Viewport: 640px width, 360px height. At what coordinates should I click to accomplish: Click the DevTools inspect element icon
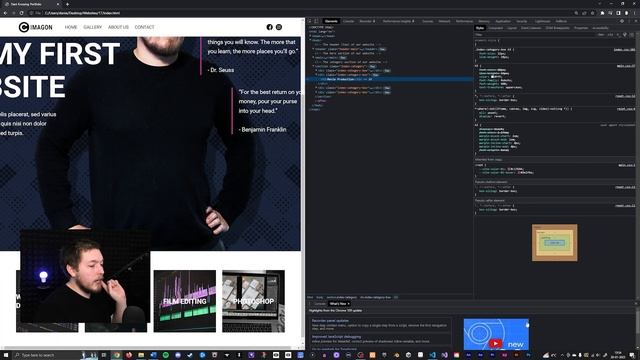point(310,21)
